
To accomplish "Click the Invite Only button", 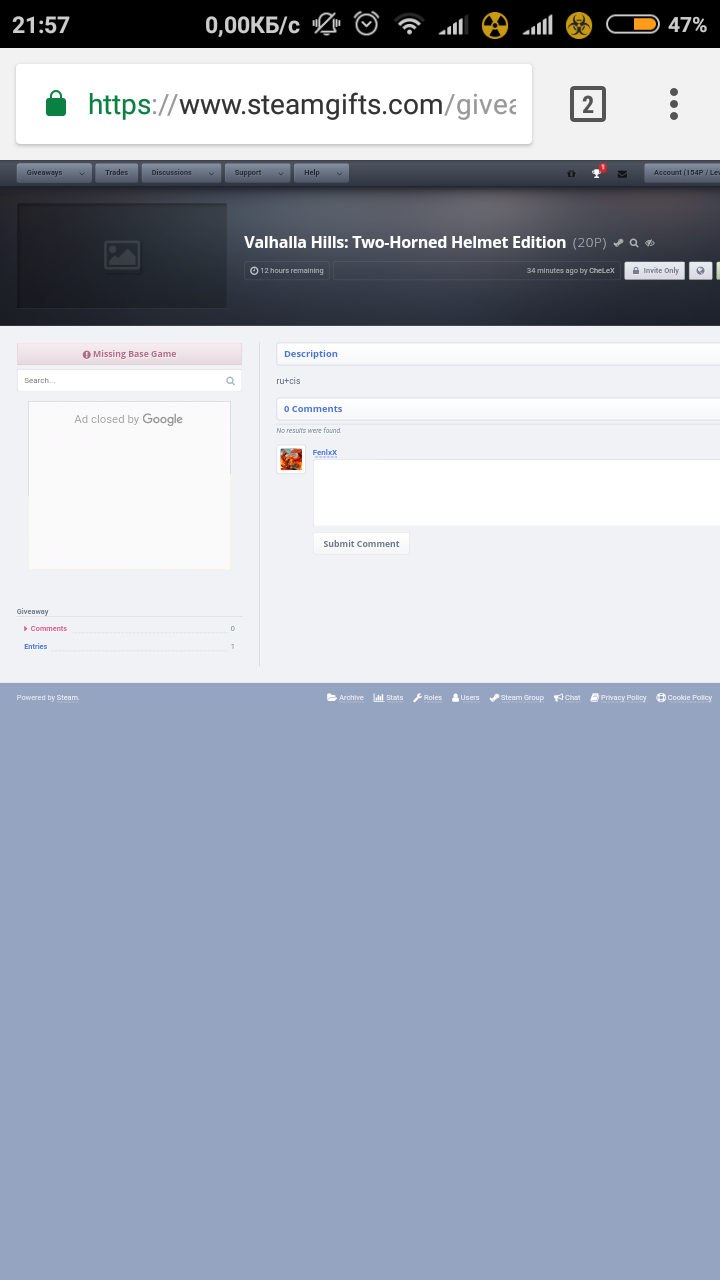I will pos(655,271).
